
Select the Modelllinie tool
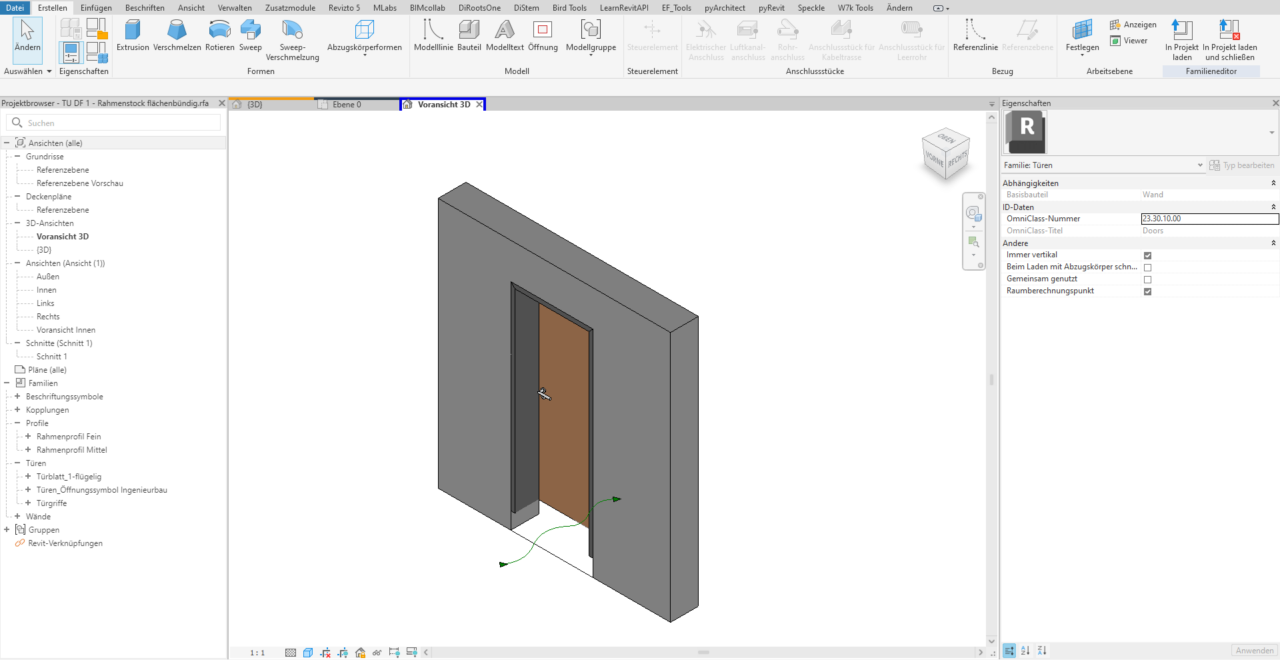(433, 37)
